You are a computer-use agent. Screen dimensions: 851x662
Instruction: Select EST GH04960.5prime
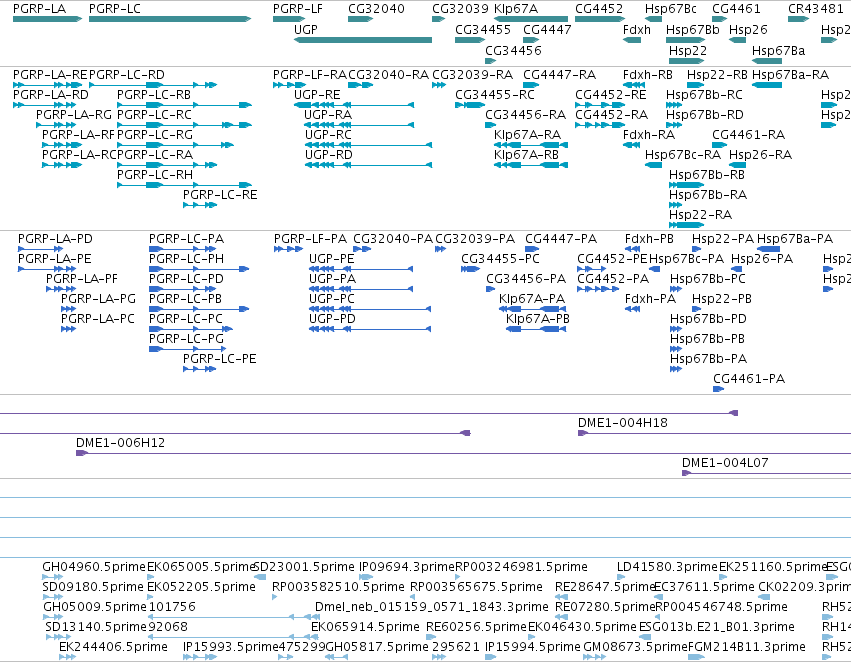[x=53, y=577]
